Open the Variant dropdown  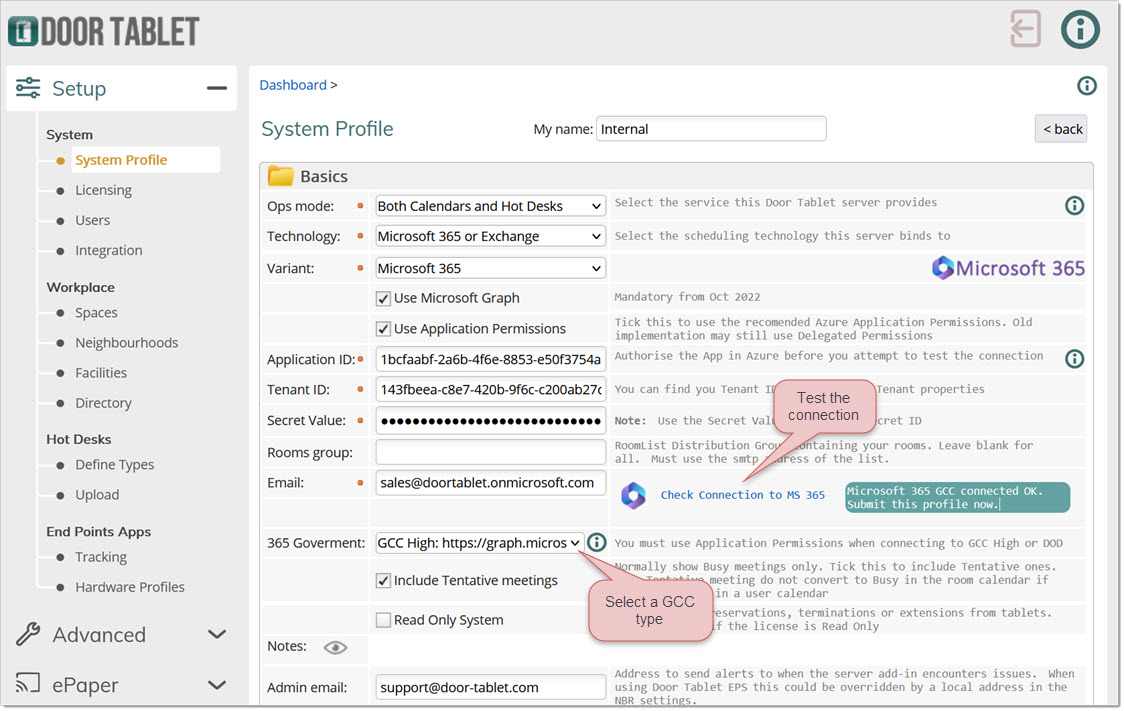pyautogui.click(x=490, y=268)
